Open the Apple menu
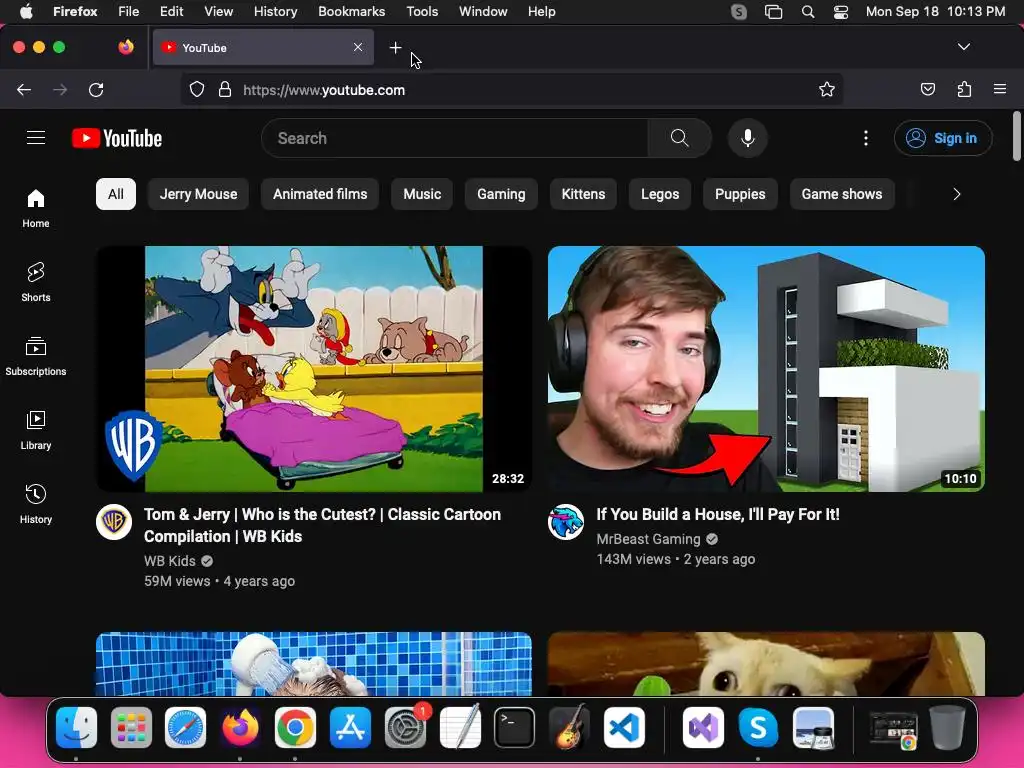This screenshot has width=1024, height=768. click(26, 11)
